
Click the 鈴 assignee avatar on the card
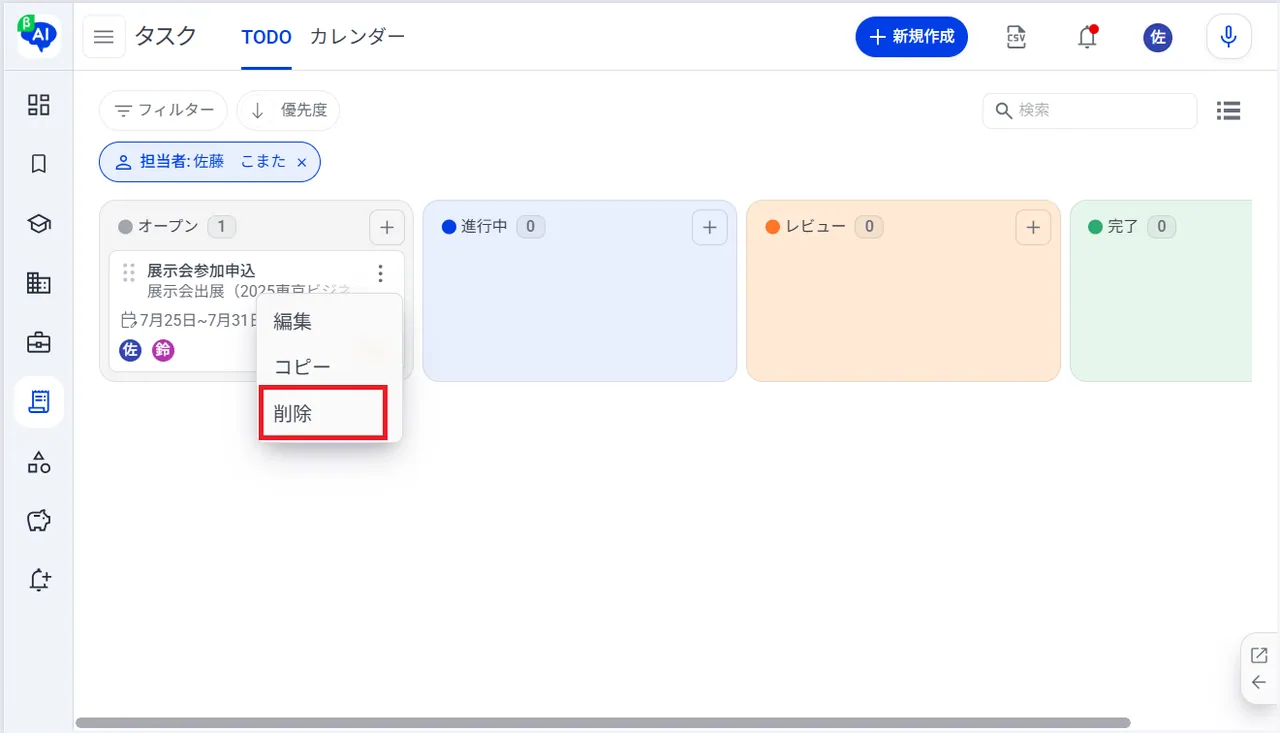pos(163,351)
